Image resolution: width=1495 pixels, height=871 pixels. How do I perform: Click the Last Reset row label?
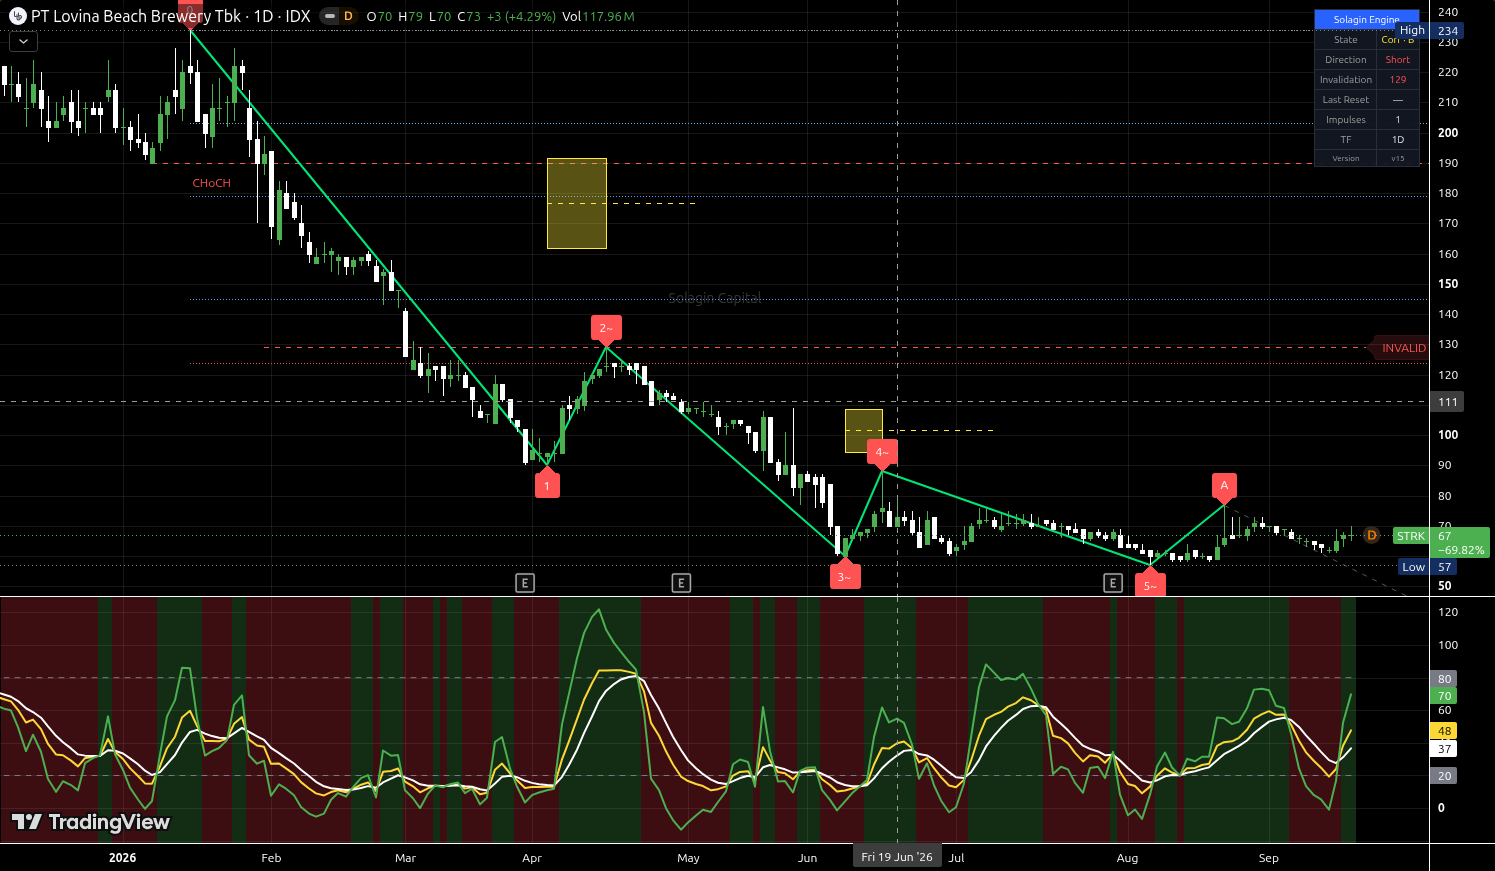click(1346, 100)
